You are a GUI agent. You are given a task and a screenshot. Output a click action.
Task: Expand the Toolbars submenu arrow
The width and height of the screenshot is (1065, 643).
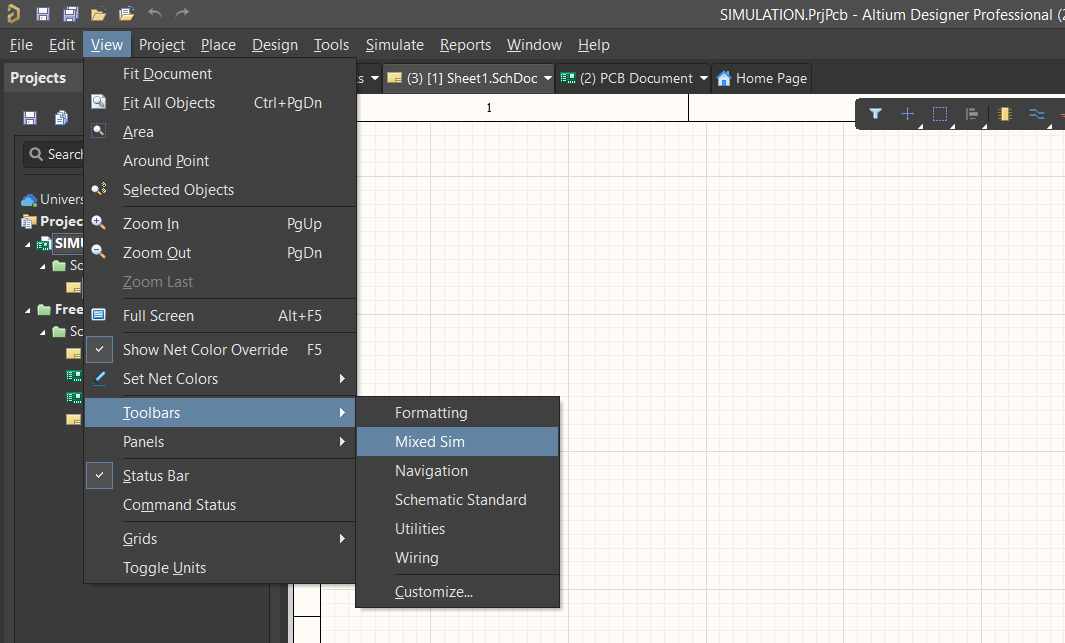coord(342,412)
